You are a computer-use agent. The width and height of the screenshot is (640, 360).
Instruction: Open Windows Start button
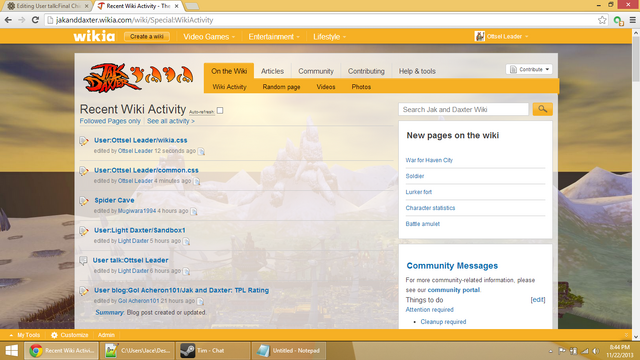pos(11,351)
